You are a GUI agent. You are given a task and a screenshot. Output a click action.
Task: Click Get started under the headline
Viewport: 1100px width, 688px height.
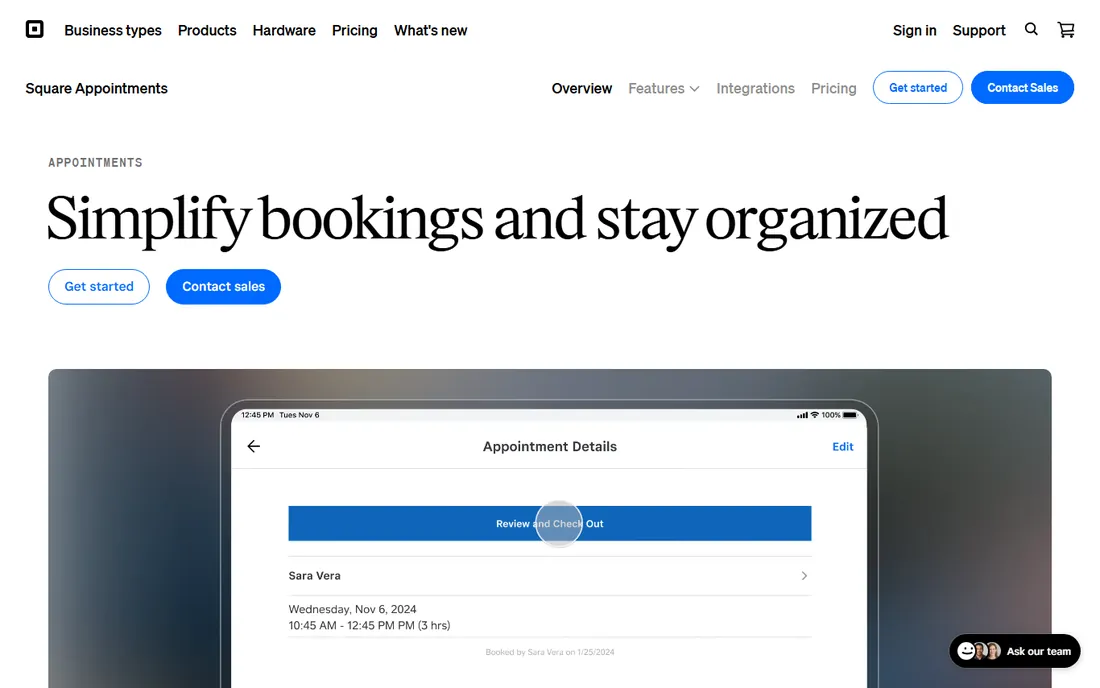[x=99, y=286]
